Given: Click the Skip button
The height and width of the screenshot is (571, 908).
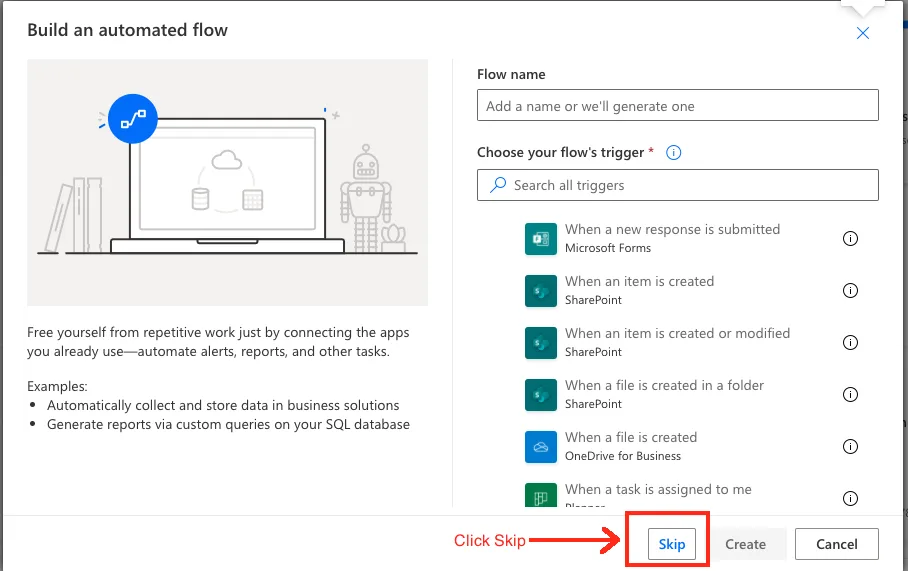Looking at the screenshot, I should click(671, 544).
